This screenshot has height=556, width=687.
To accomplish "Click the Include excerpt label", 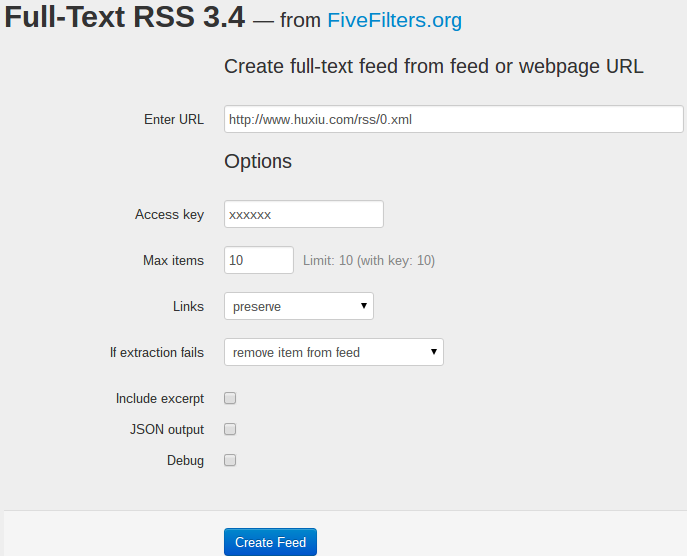I will point(159,398).
